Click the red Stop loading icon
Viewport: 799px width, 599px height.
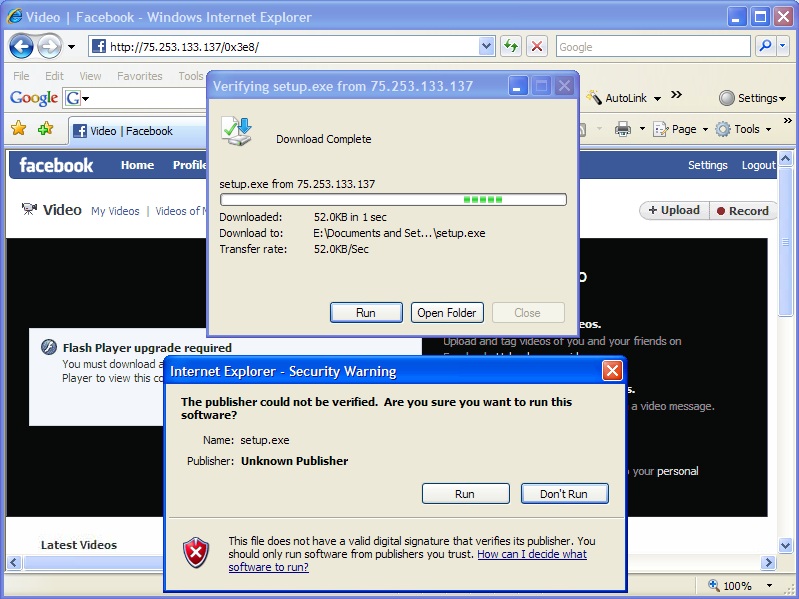[537, 46]
